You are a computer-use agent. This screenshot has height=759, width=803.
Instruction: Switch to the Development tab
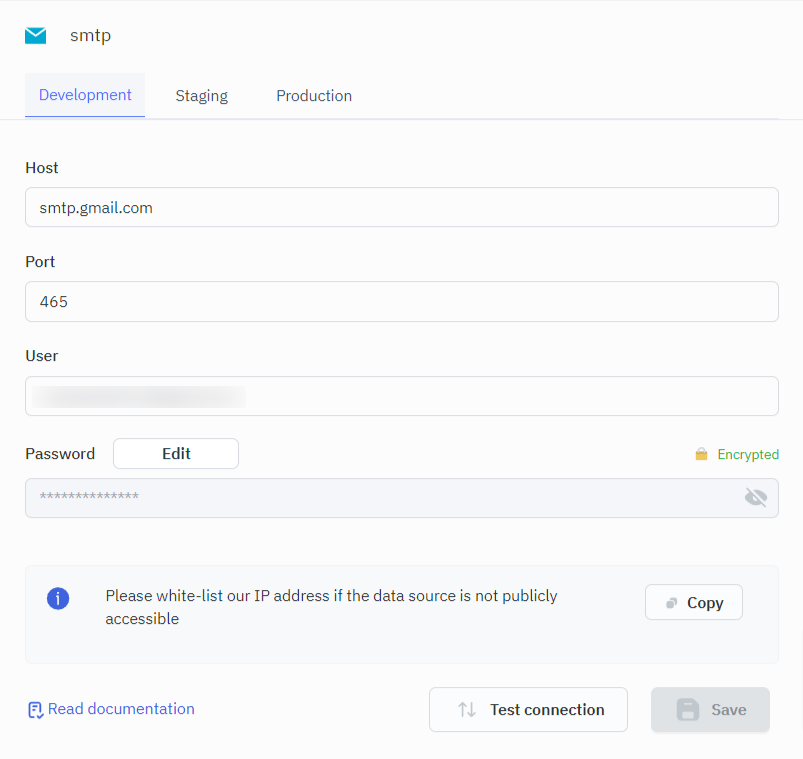[85, 95]
